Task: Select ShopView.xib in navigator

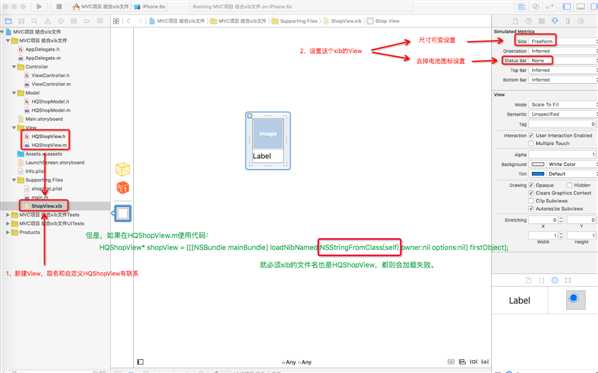Action: point(46,206)
